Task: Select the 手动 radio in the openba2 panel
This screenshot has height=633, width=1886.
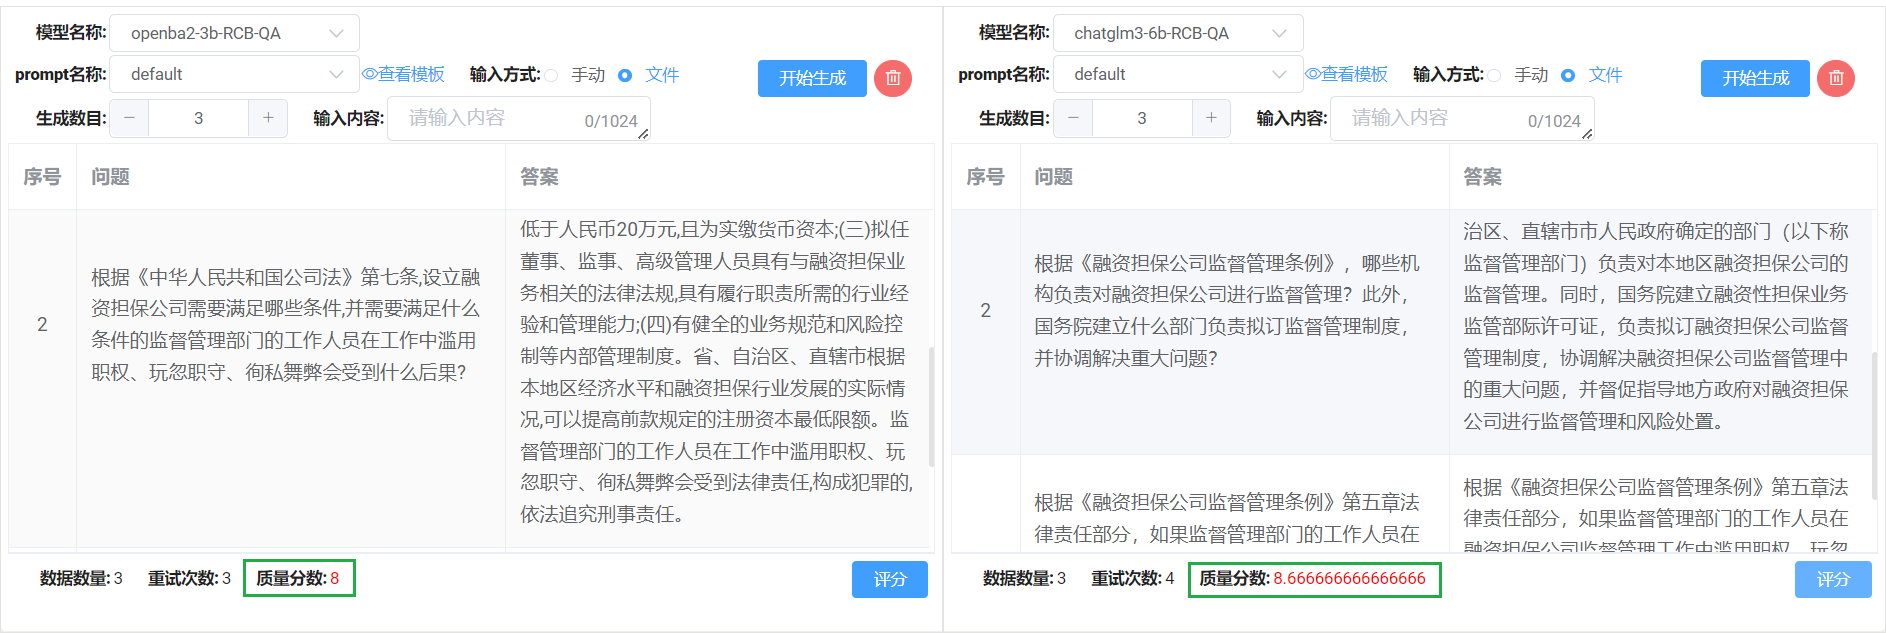Action: tap(552, 75)
